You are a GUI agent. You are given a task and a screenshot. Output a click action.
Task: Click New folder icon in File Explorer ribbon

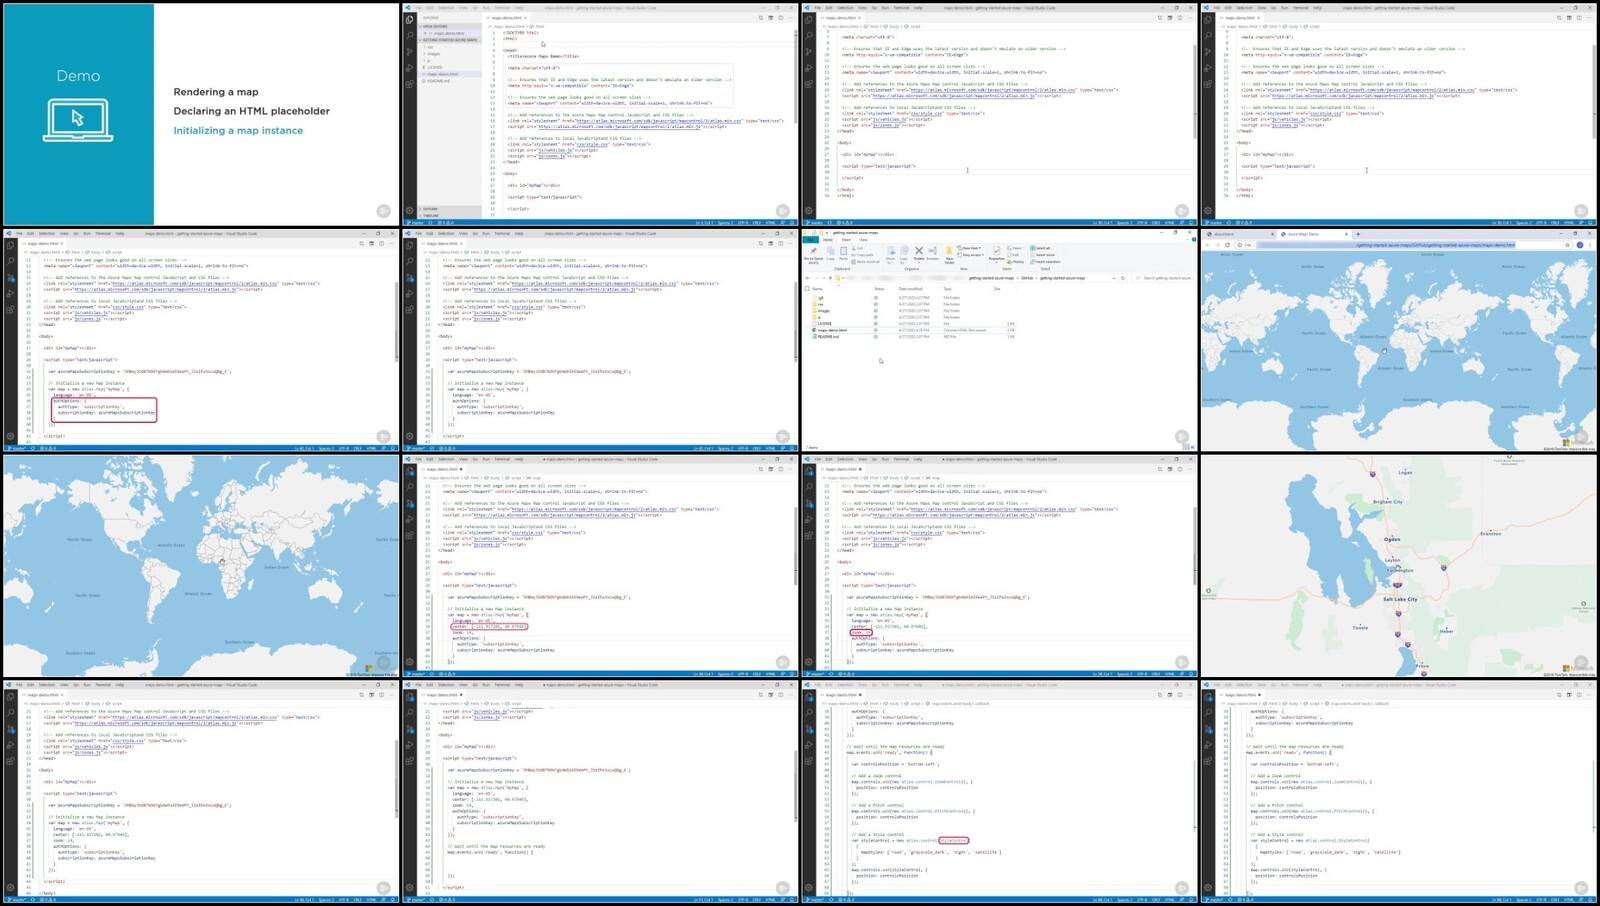[949, 254]
